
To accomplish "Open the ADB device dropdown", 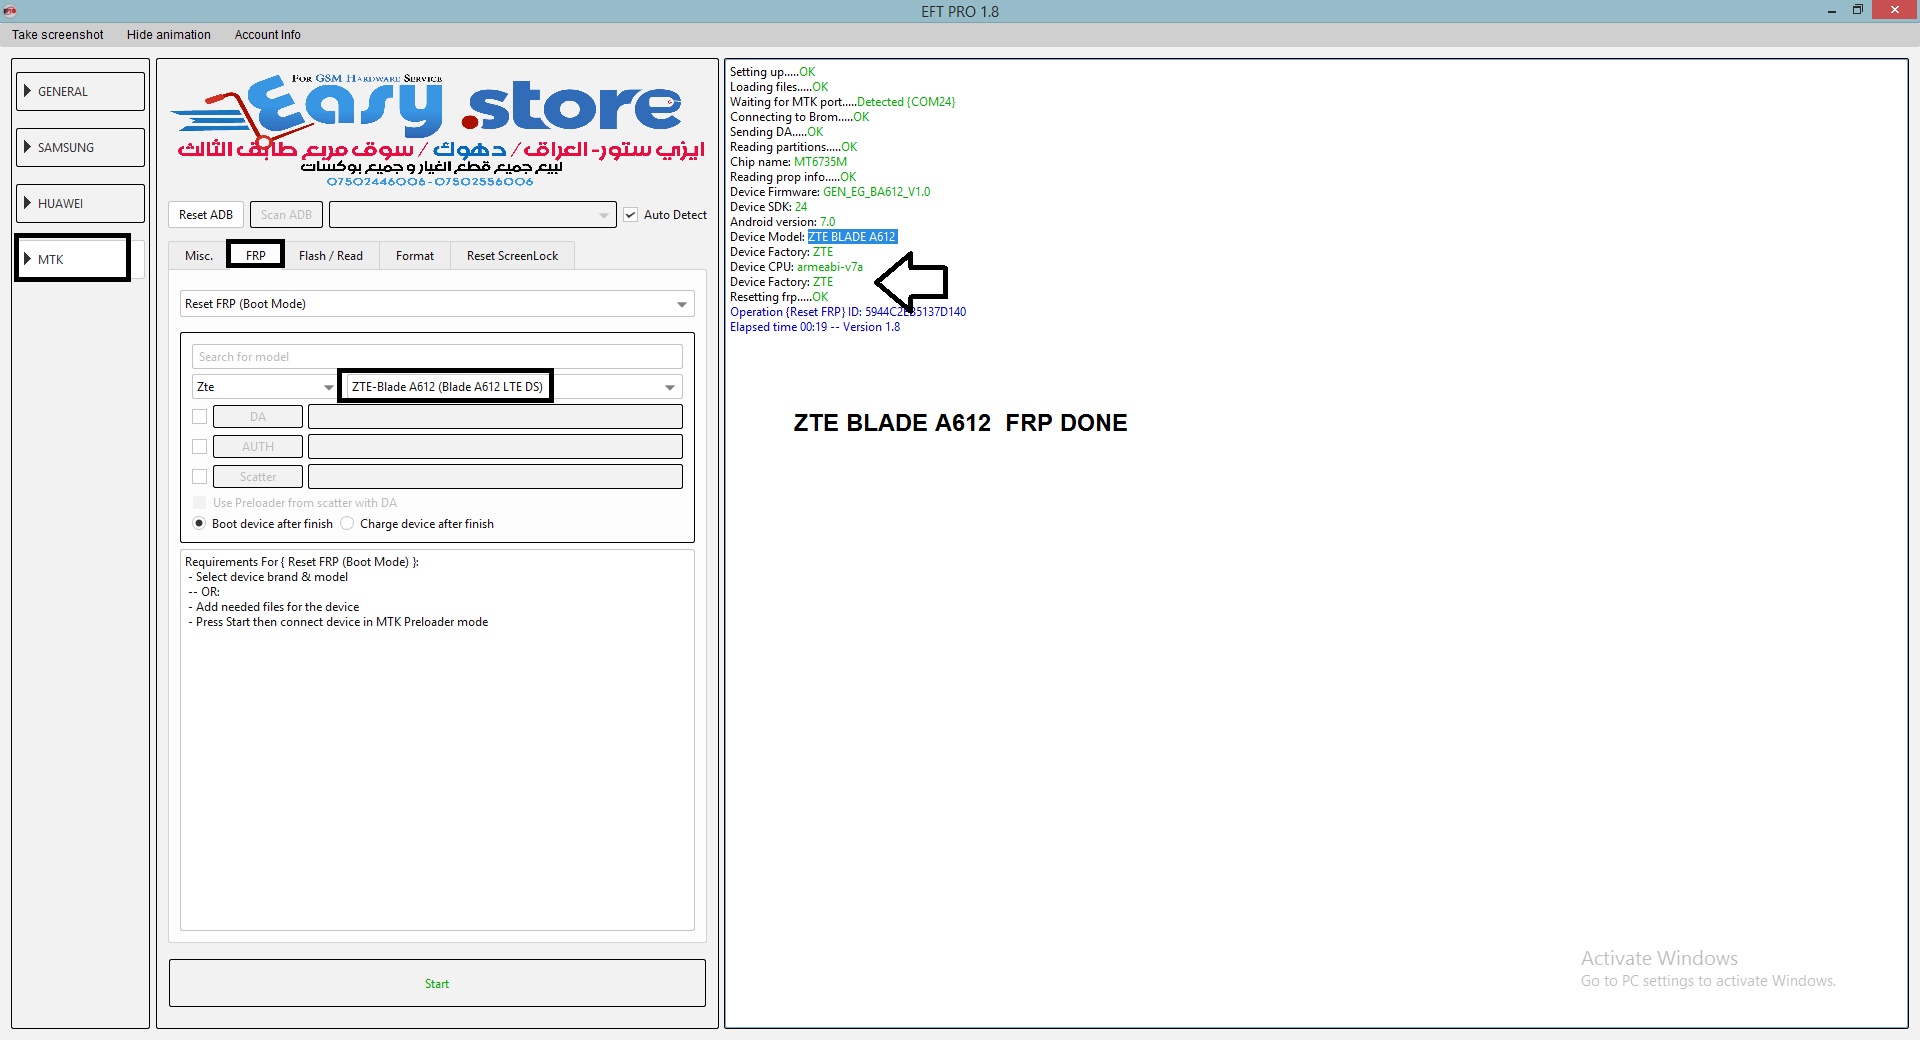I will pos(473,215).
